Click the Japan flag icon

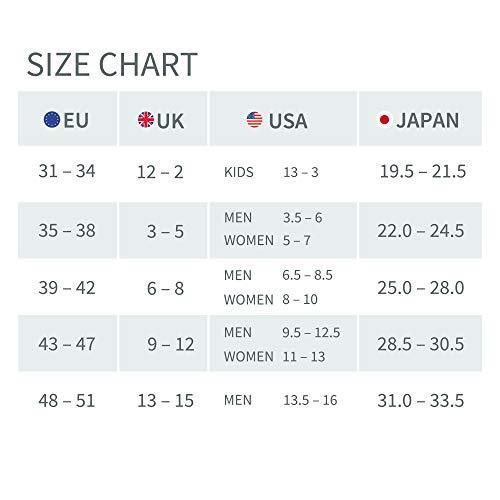(384, 120)
